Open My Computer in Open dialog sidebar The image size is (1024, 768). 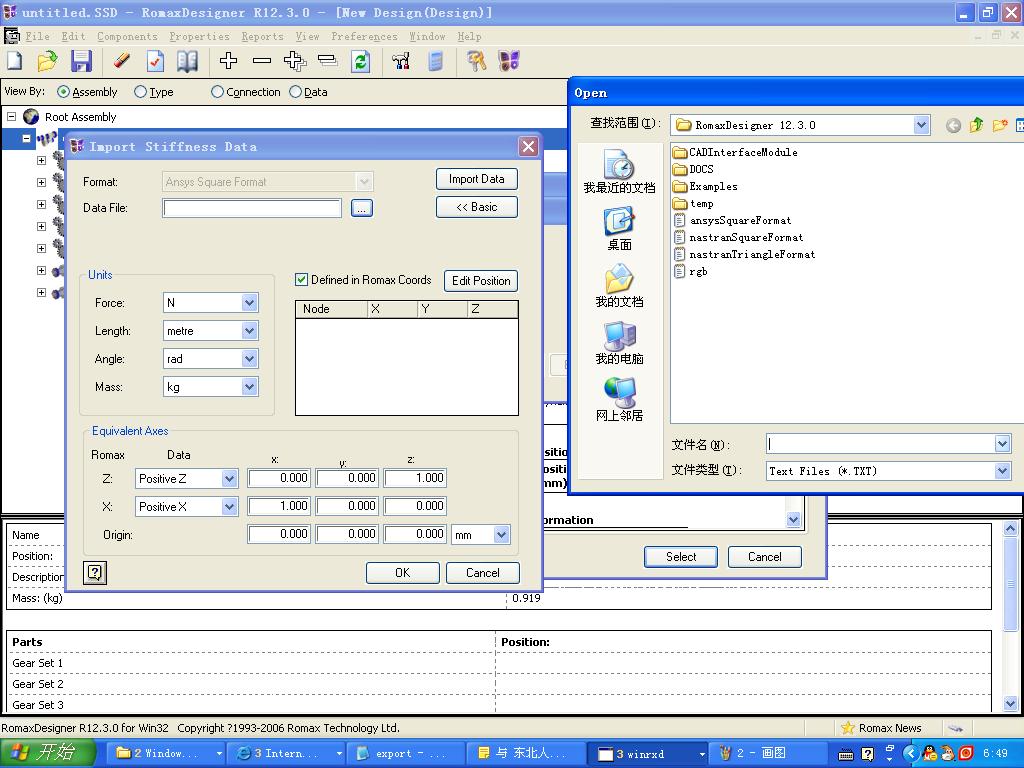pos(619,342)
